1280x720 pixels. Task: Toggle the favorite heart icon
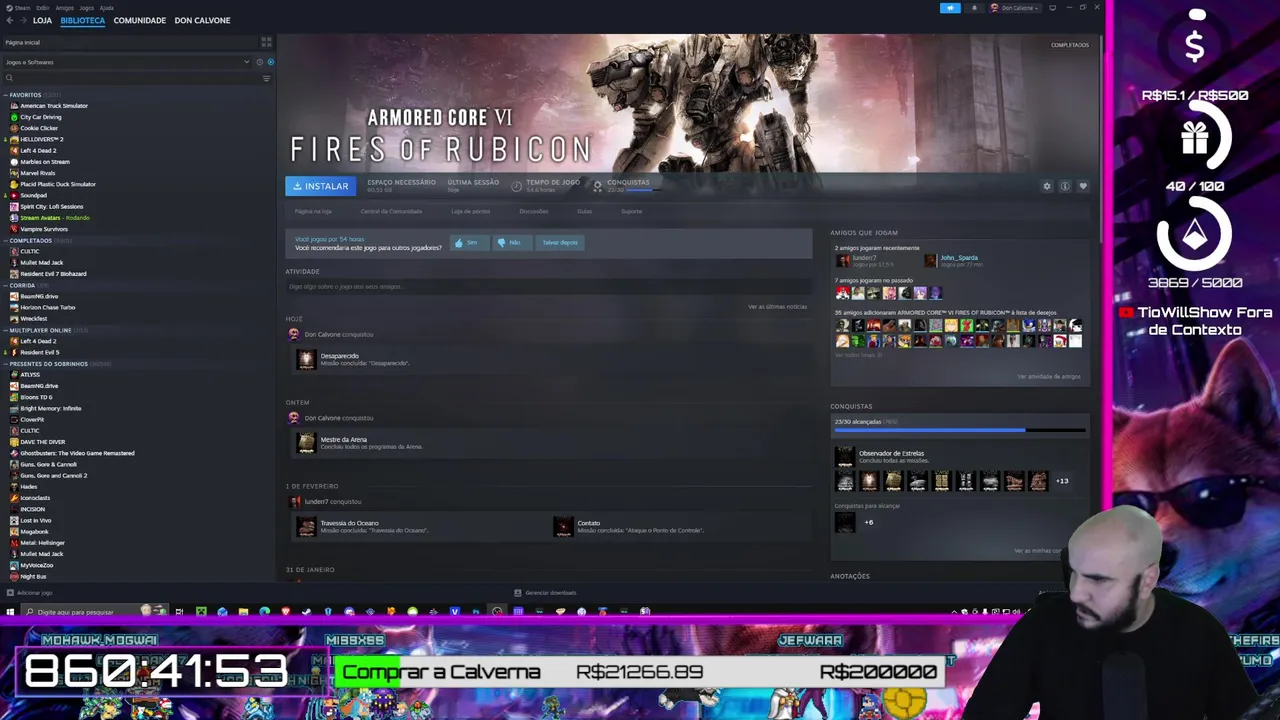coord(1083,186)
